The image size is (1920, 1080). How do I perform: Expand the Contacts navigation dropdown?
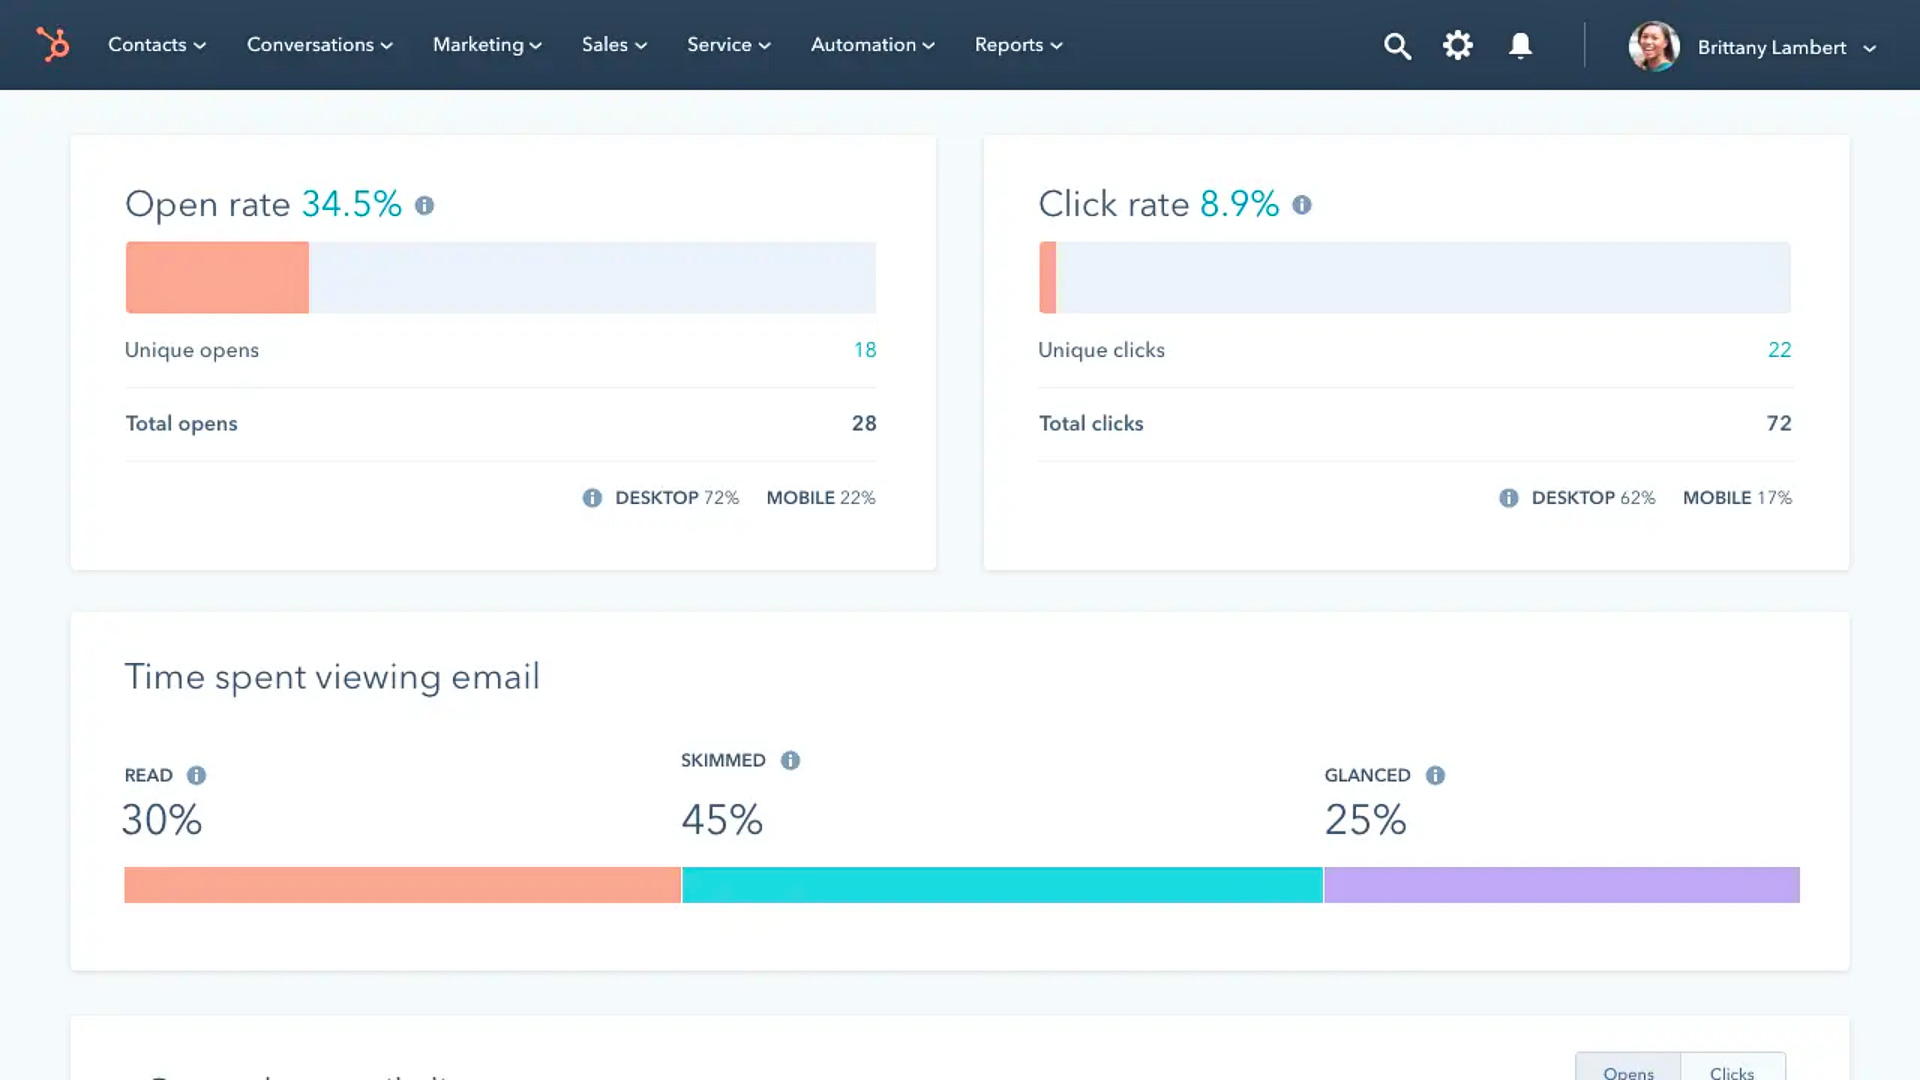click(x=157, y=45)
